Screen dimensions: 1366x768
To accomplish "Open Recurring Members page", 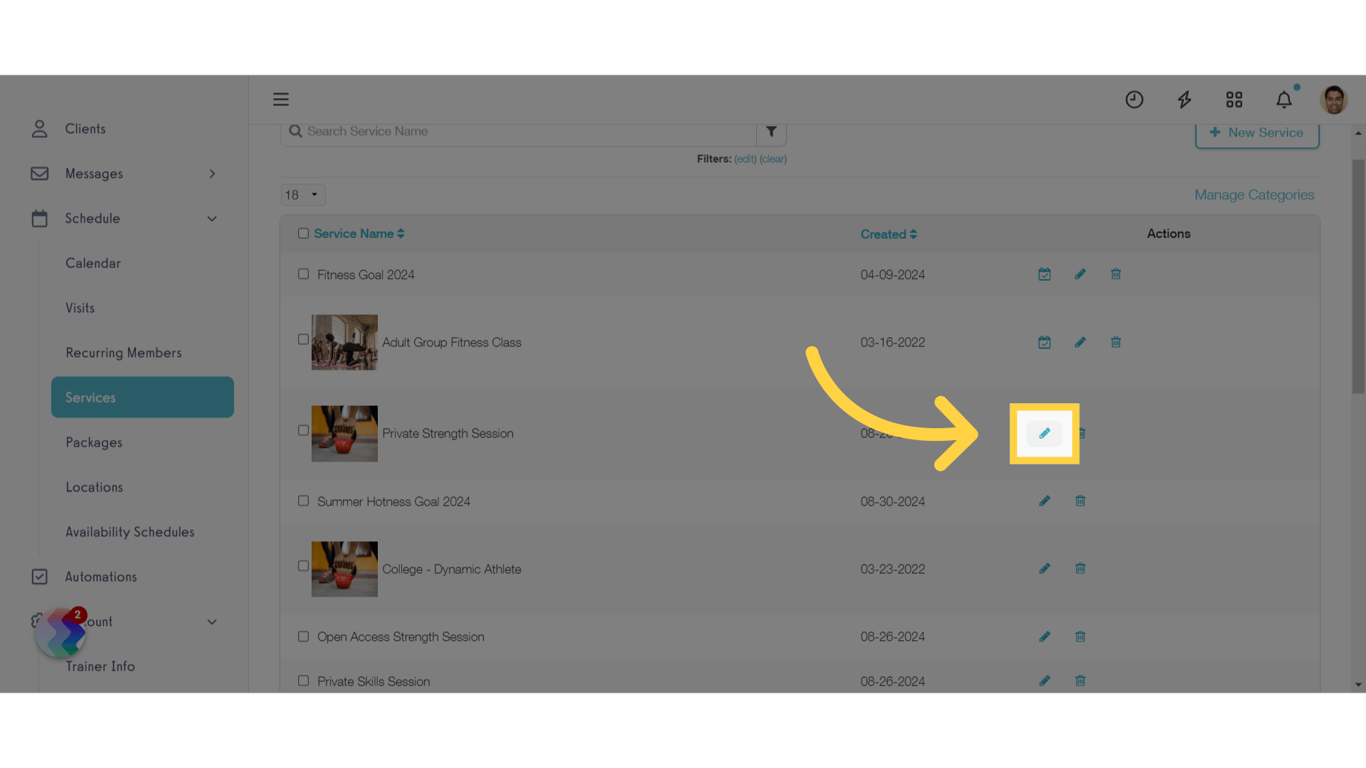I will pyautogui.click(x=124, y=353).
